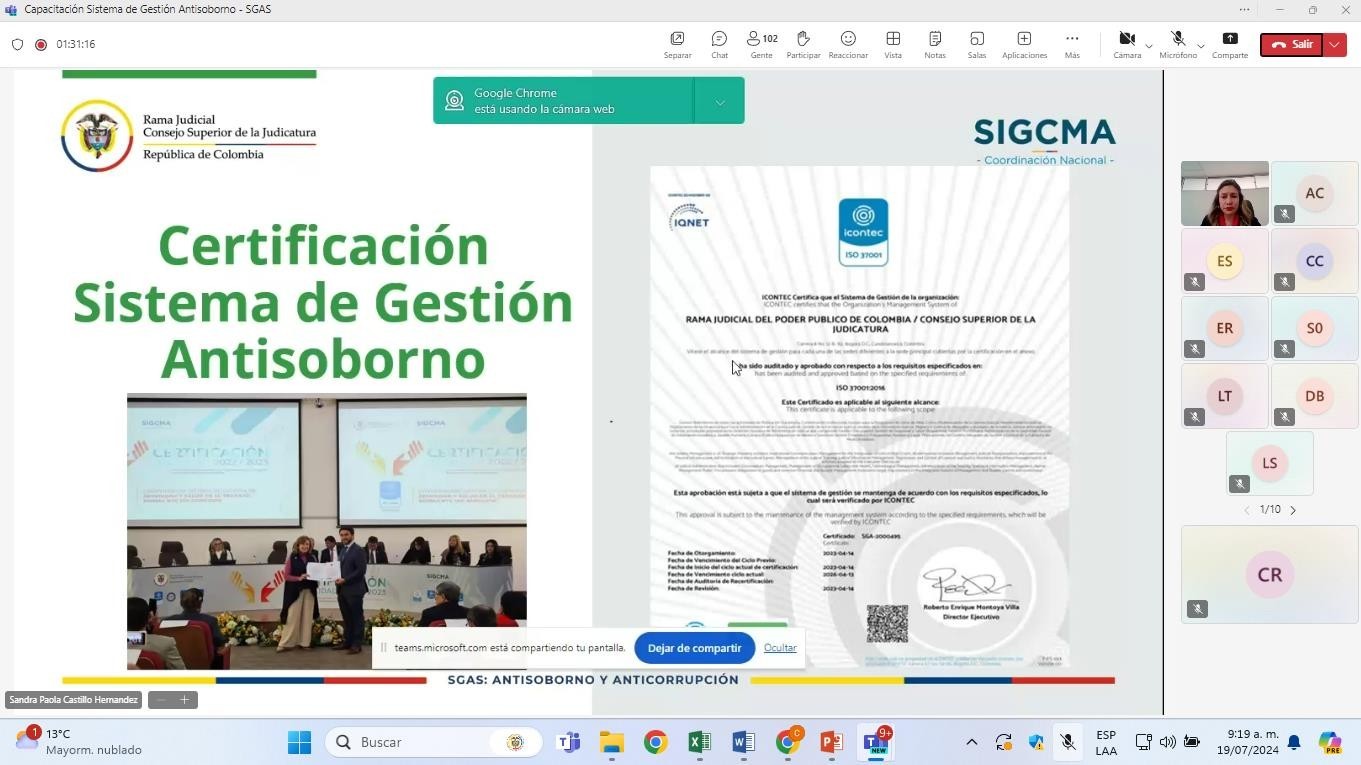Open PowerPoint from the taskbar
The image size is (1361, 765).
pyautogui.click(x=831, y=742)
